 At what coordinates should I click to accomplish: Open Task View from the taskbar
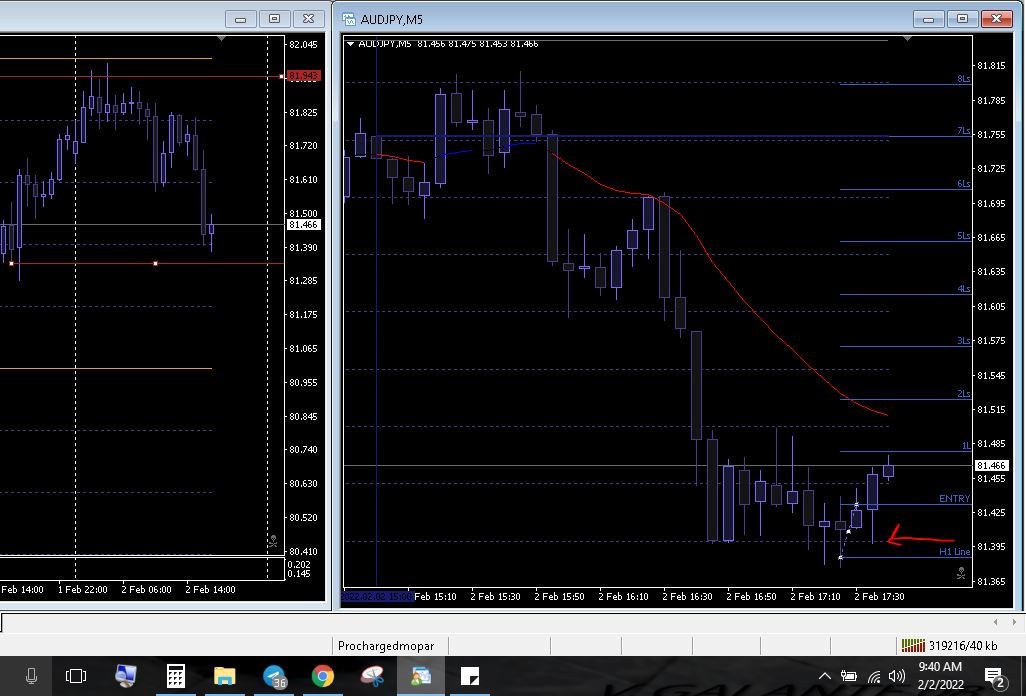click(x=76, y=676)
